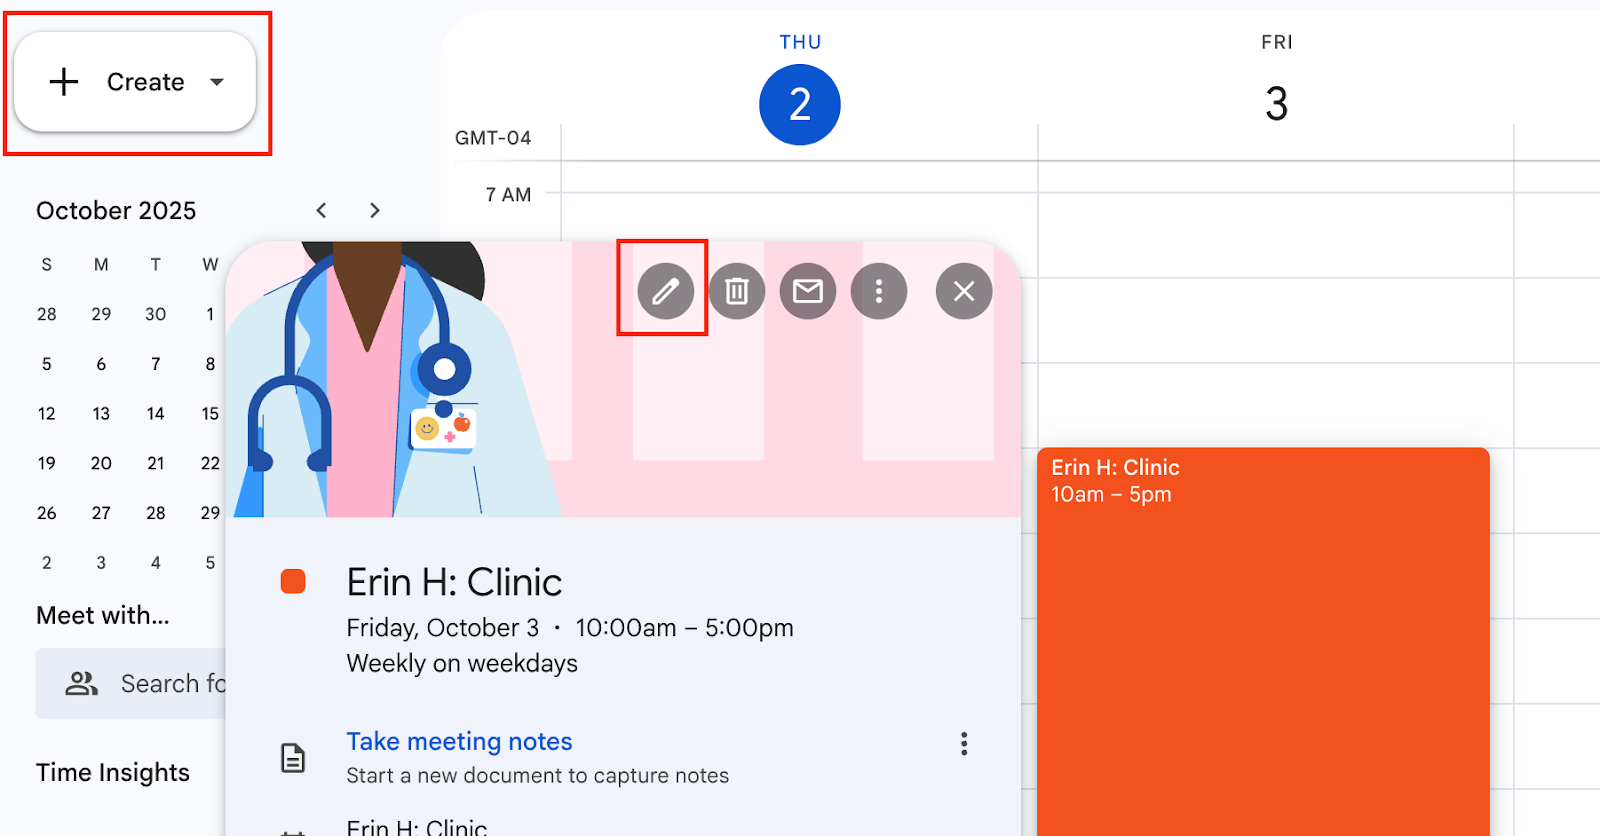The height and width of the screenshot is (836, 1600).
Task: Select Thursday 2 date header
Action: (799, 104)
